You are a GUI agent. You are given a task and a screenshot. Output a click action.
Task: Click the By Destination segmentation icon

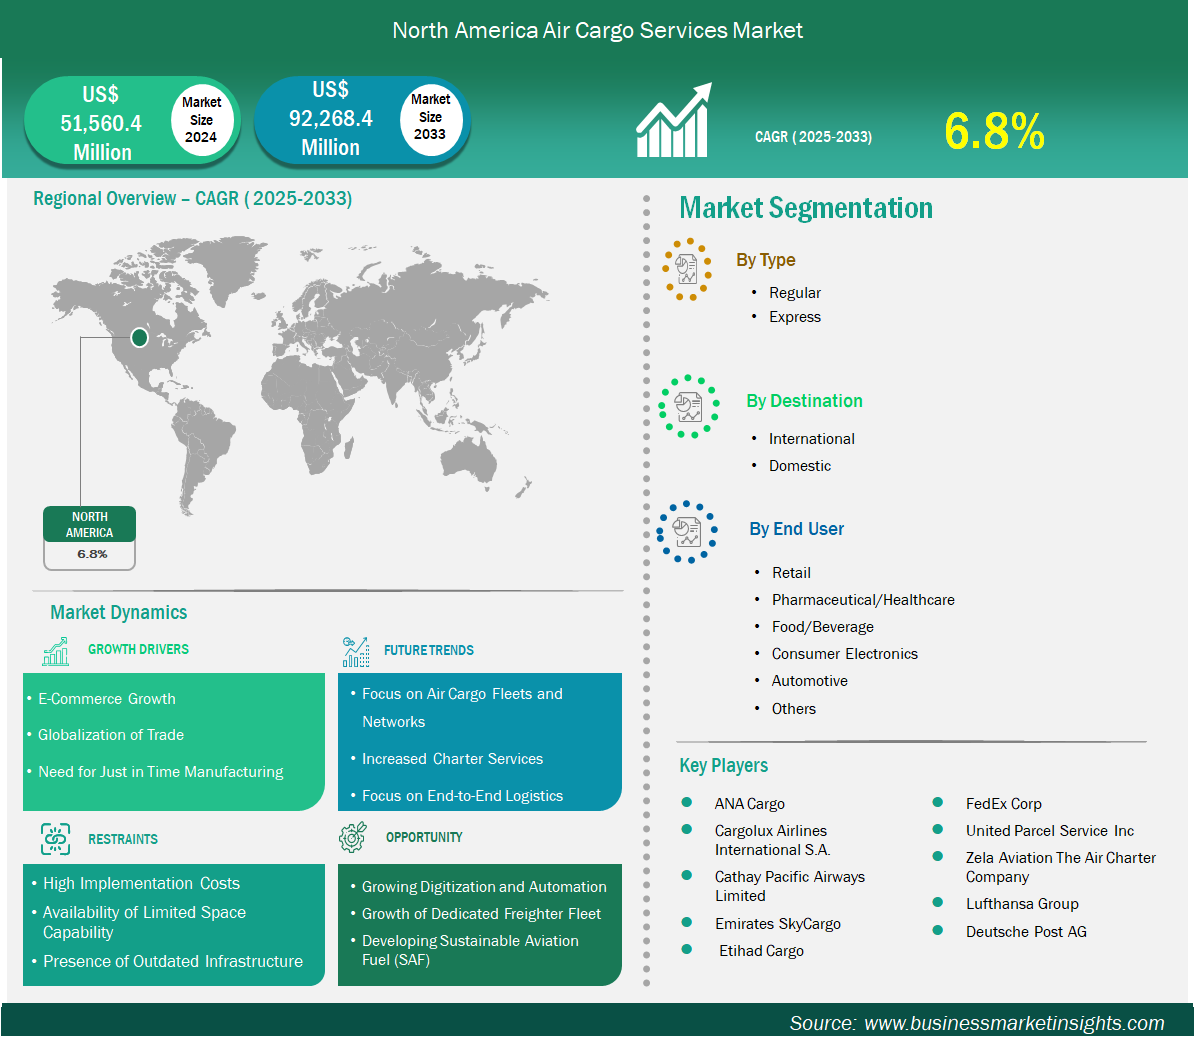click(x=689, y=406)
